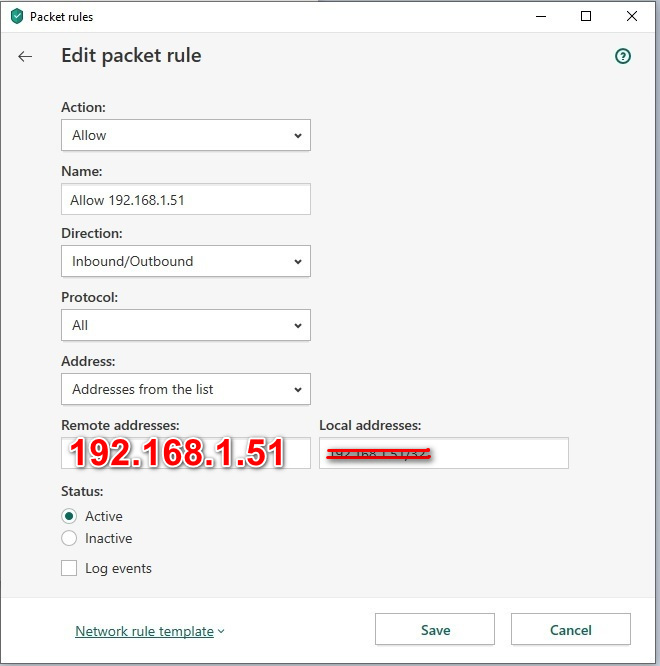Select the Inactive status radio button
The height and width of the screenshot is (666, 660).
pos(69,538)
